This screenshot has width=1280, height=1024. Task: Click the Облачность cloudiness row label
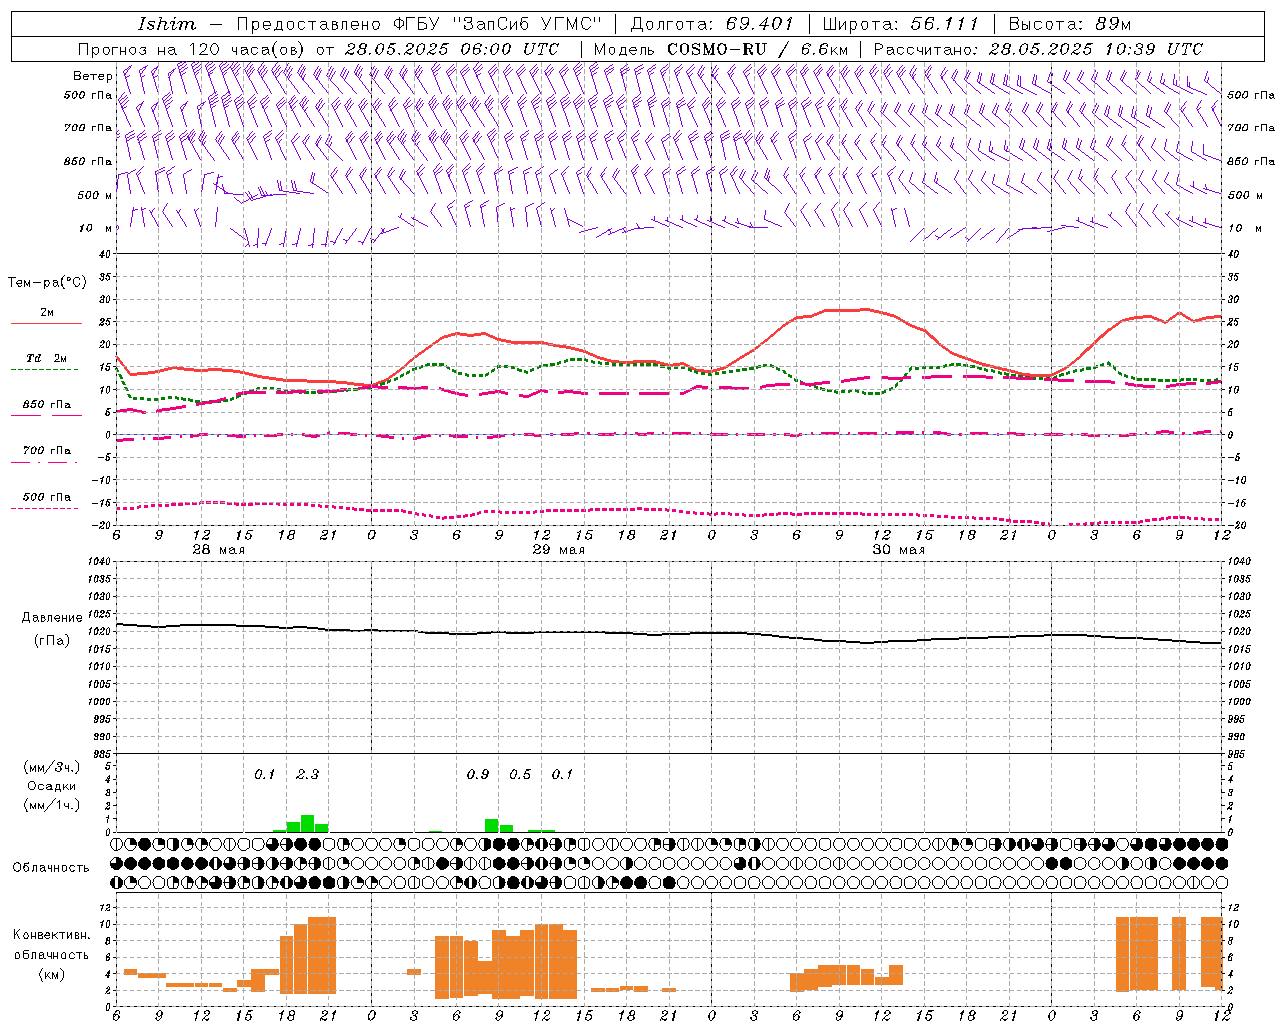tap(51, 868)
